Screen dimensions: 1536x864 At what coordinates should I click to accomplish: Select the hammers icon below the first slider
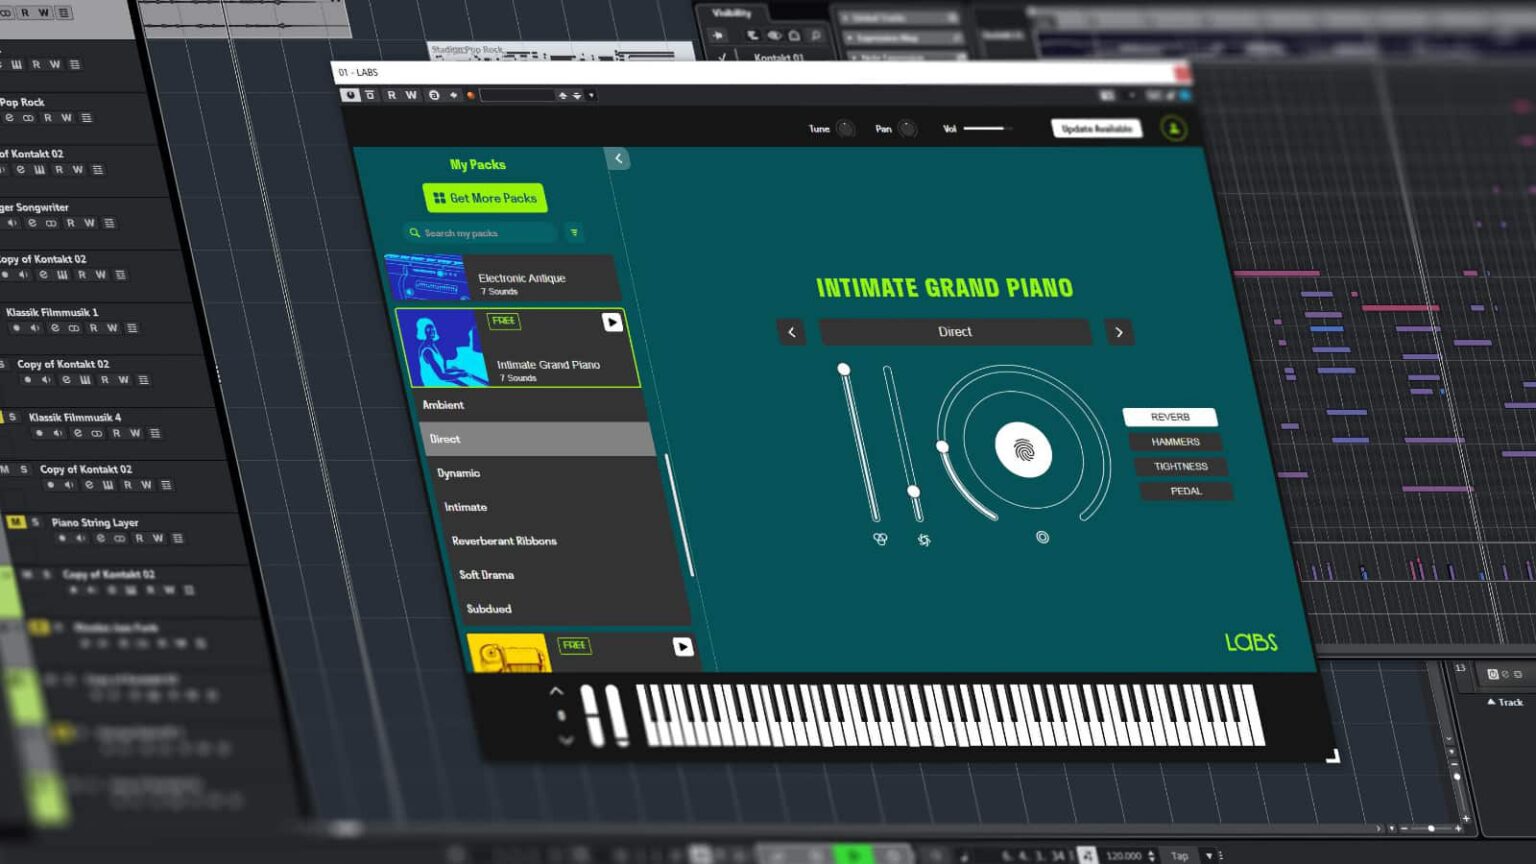(880, 539)
